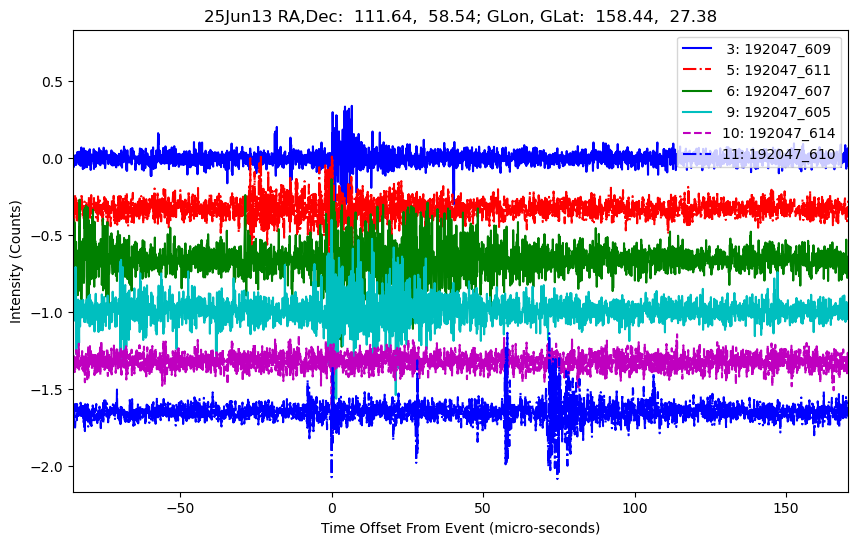This screenshot has width=858, height=545.
Task: Click the x-axis tick label 100
Action: (x=634, y=506)
